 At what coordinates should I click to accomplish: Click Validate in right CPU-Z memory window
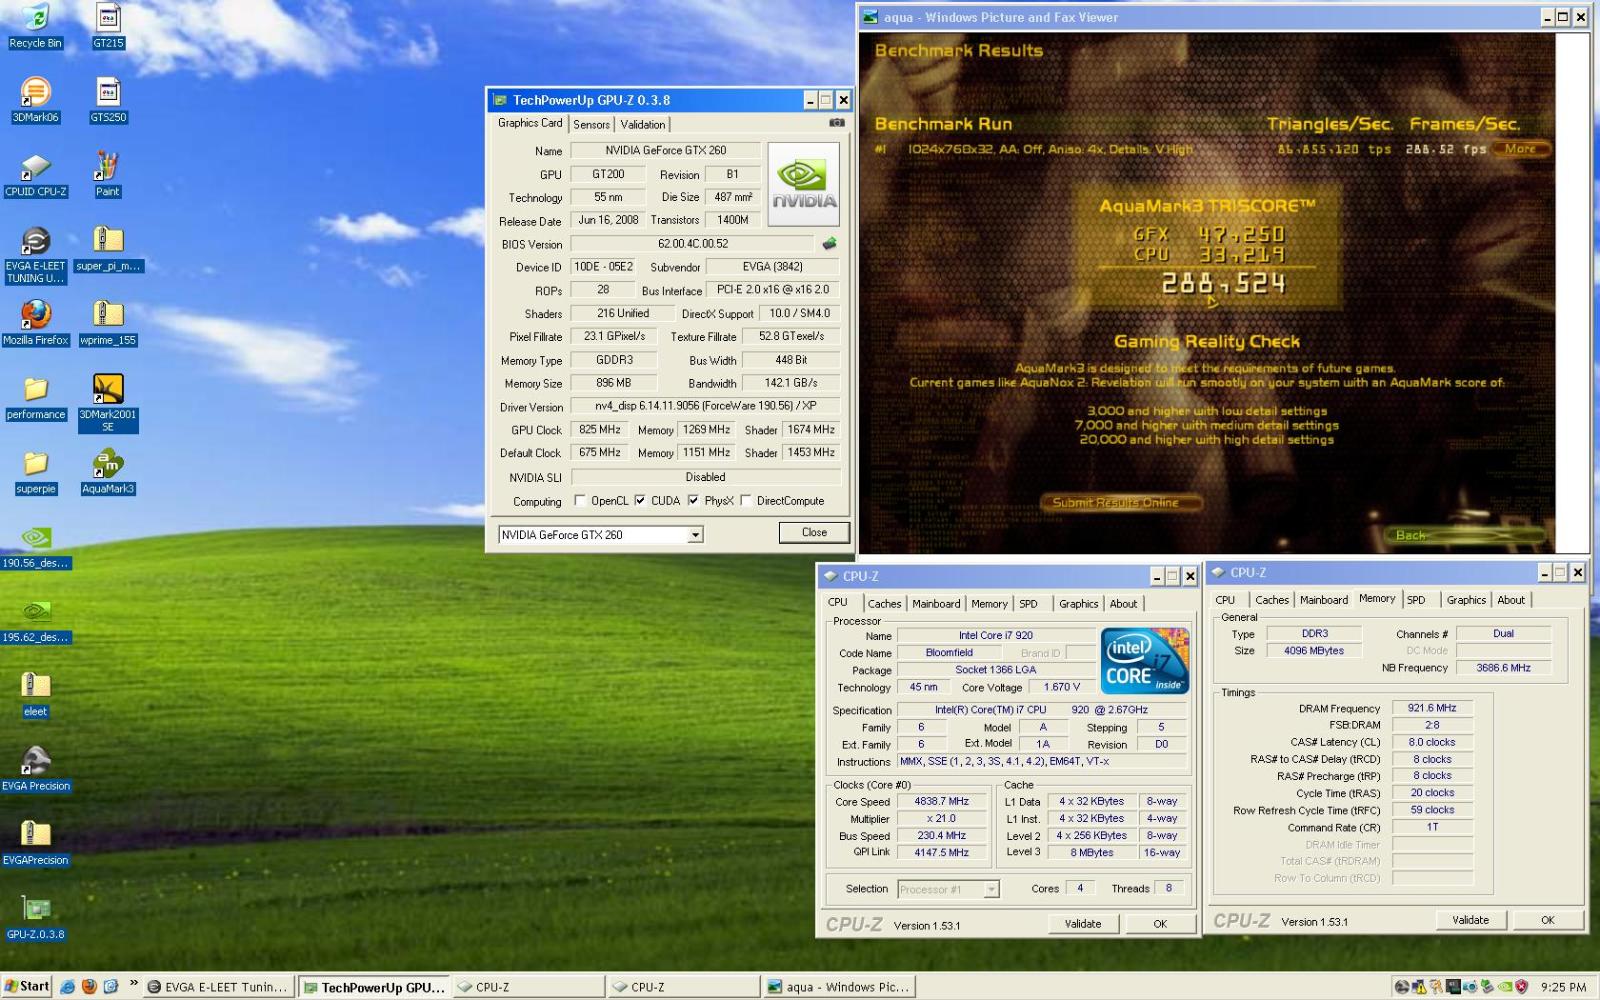(1471, 920)
